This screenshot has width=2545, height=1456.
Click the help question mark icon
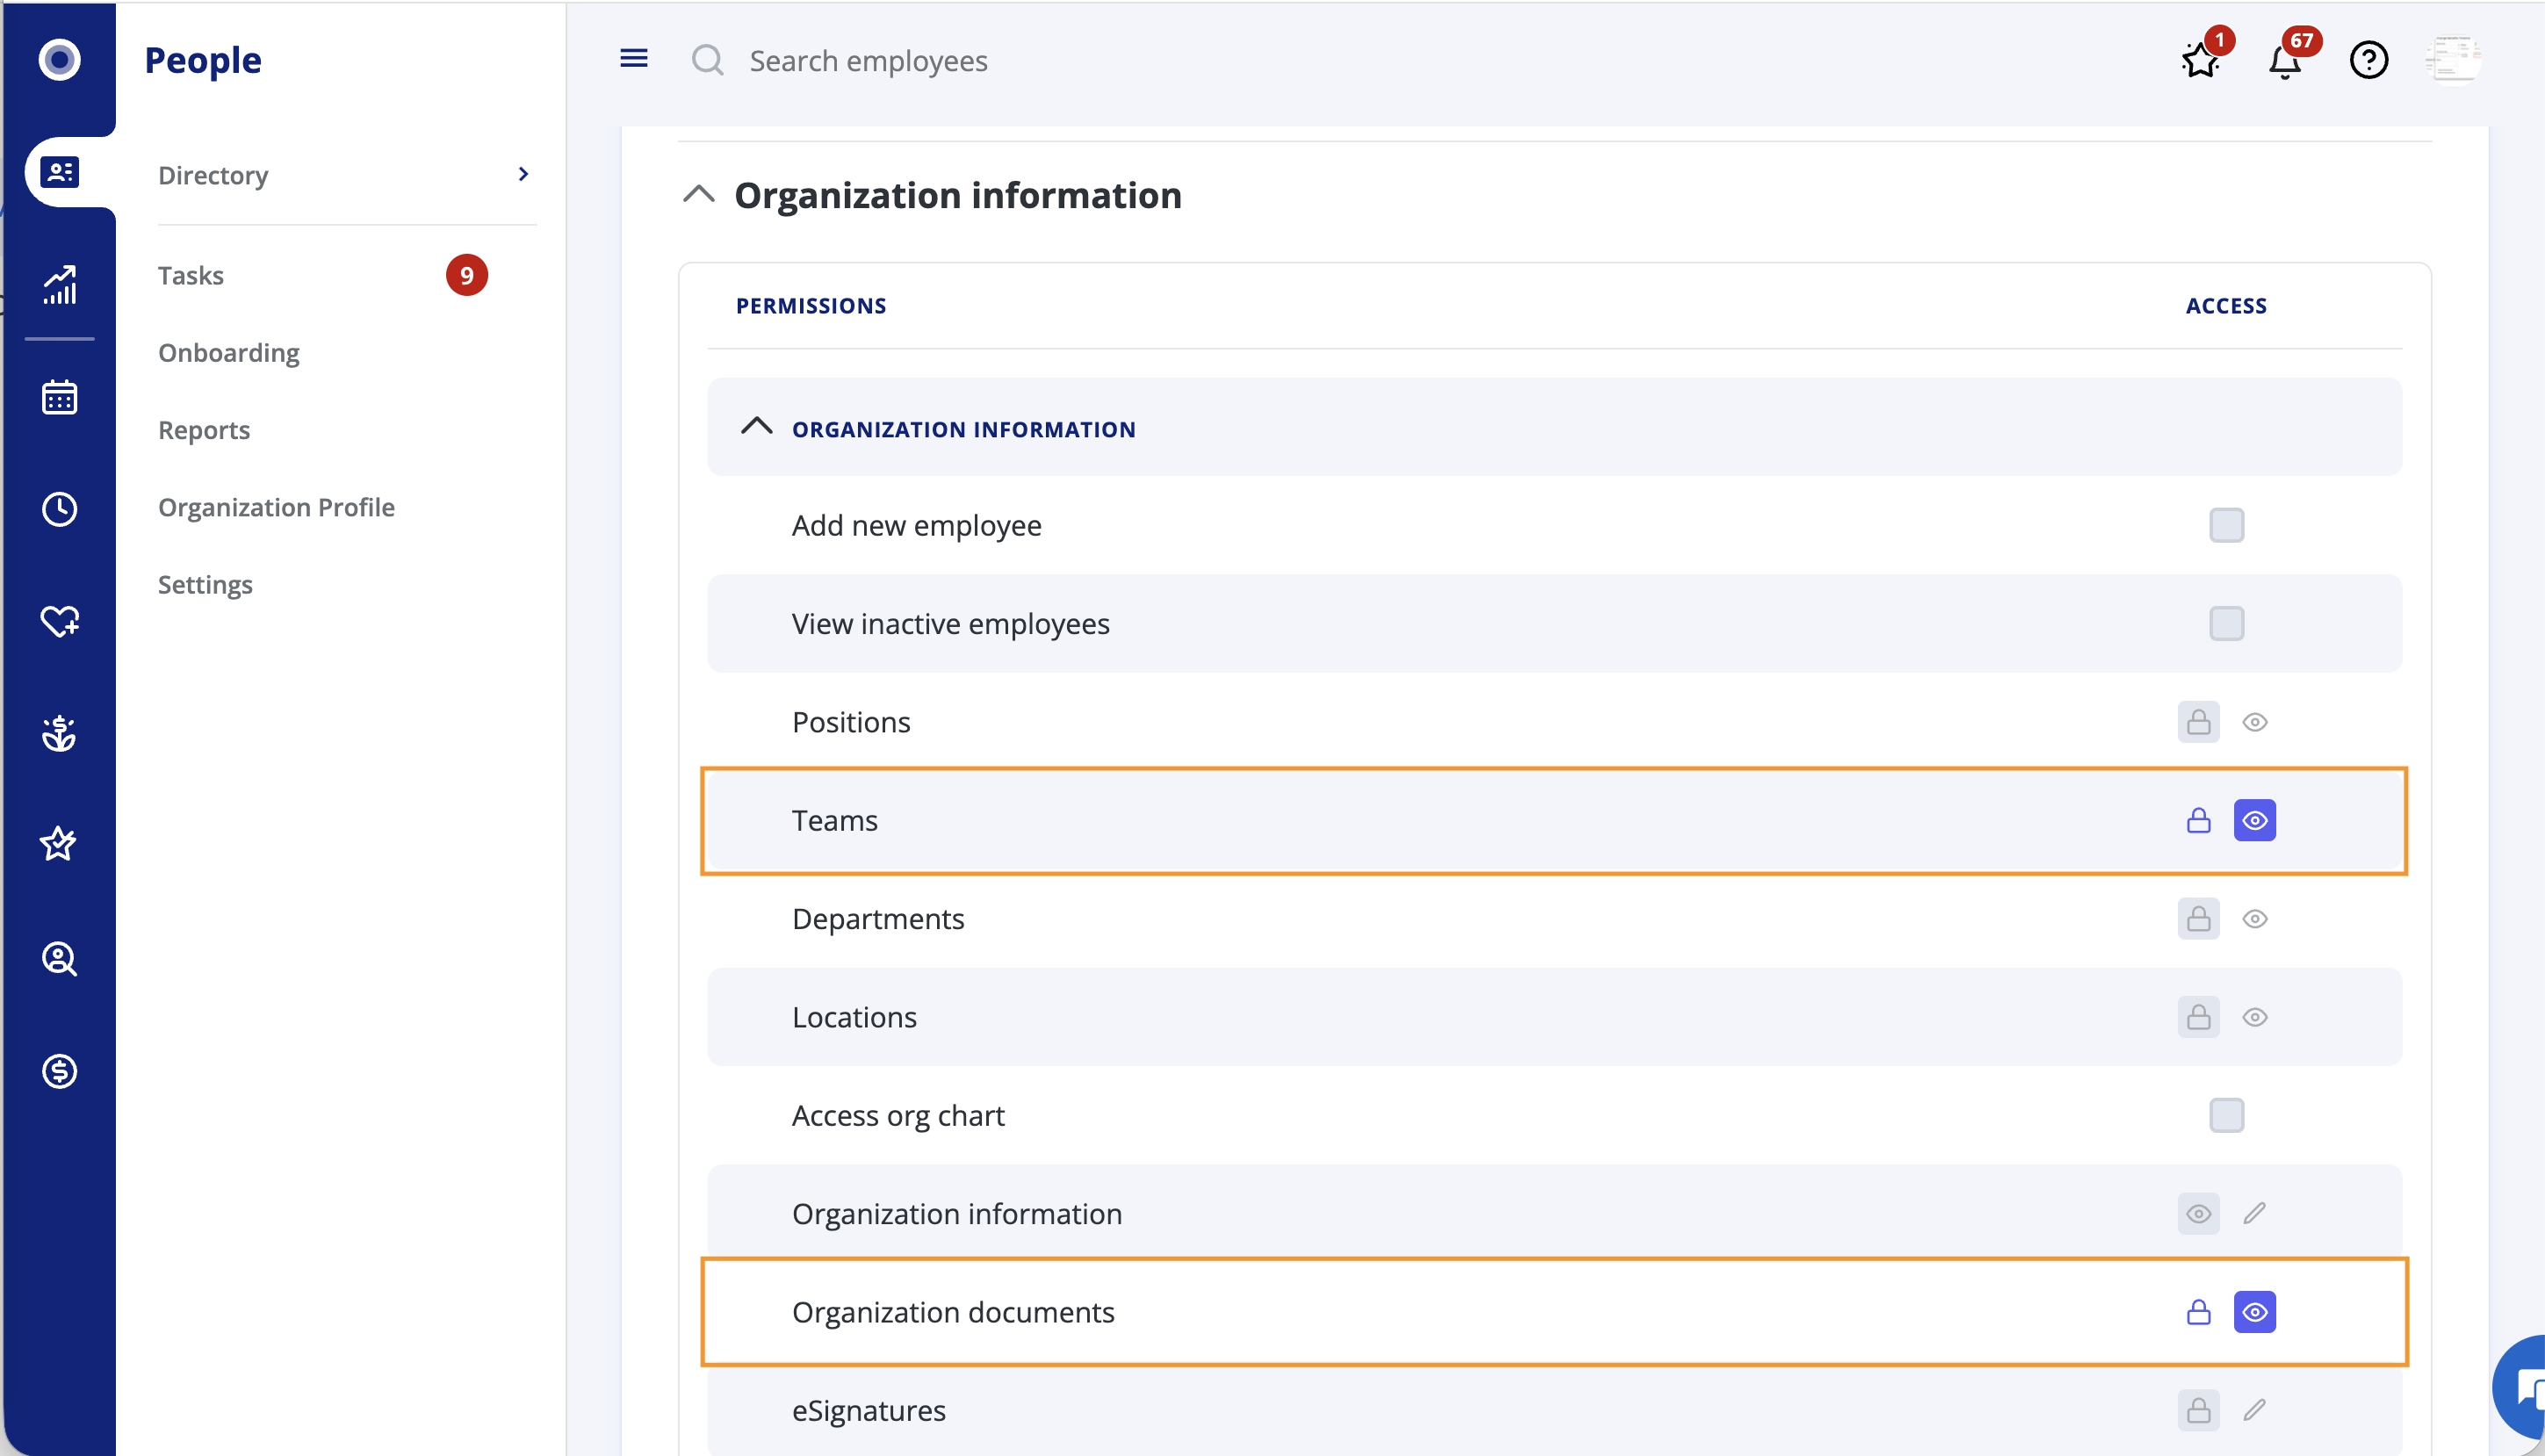click(2368, 60)
